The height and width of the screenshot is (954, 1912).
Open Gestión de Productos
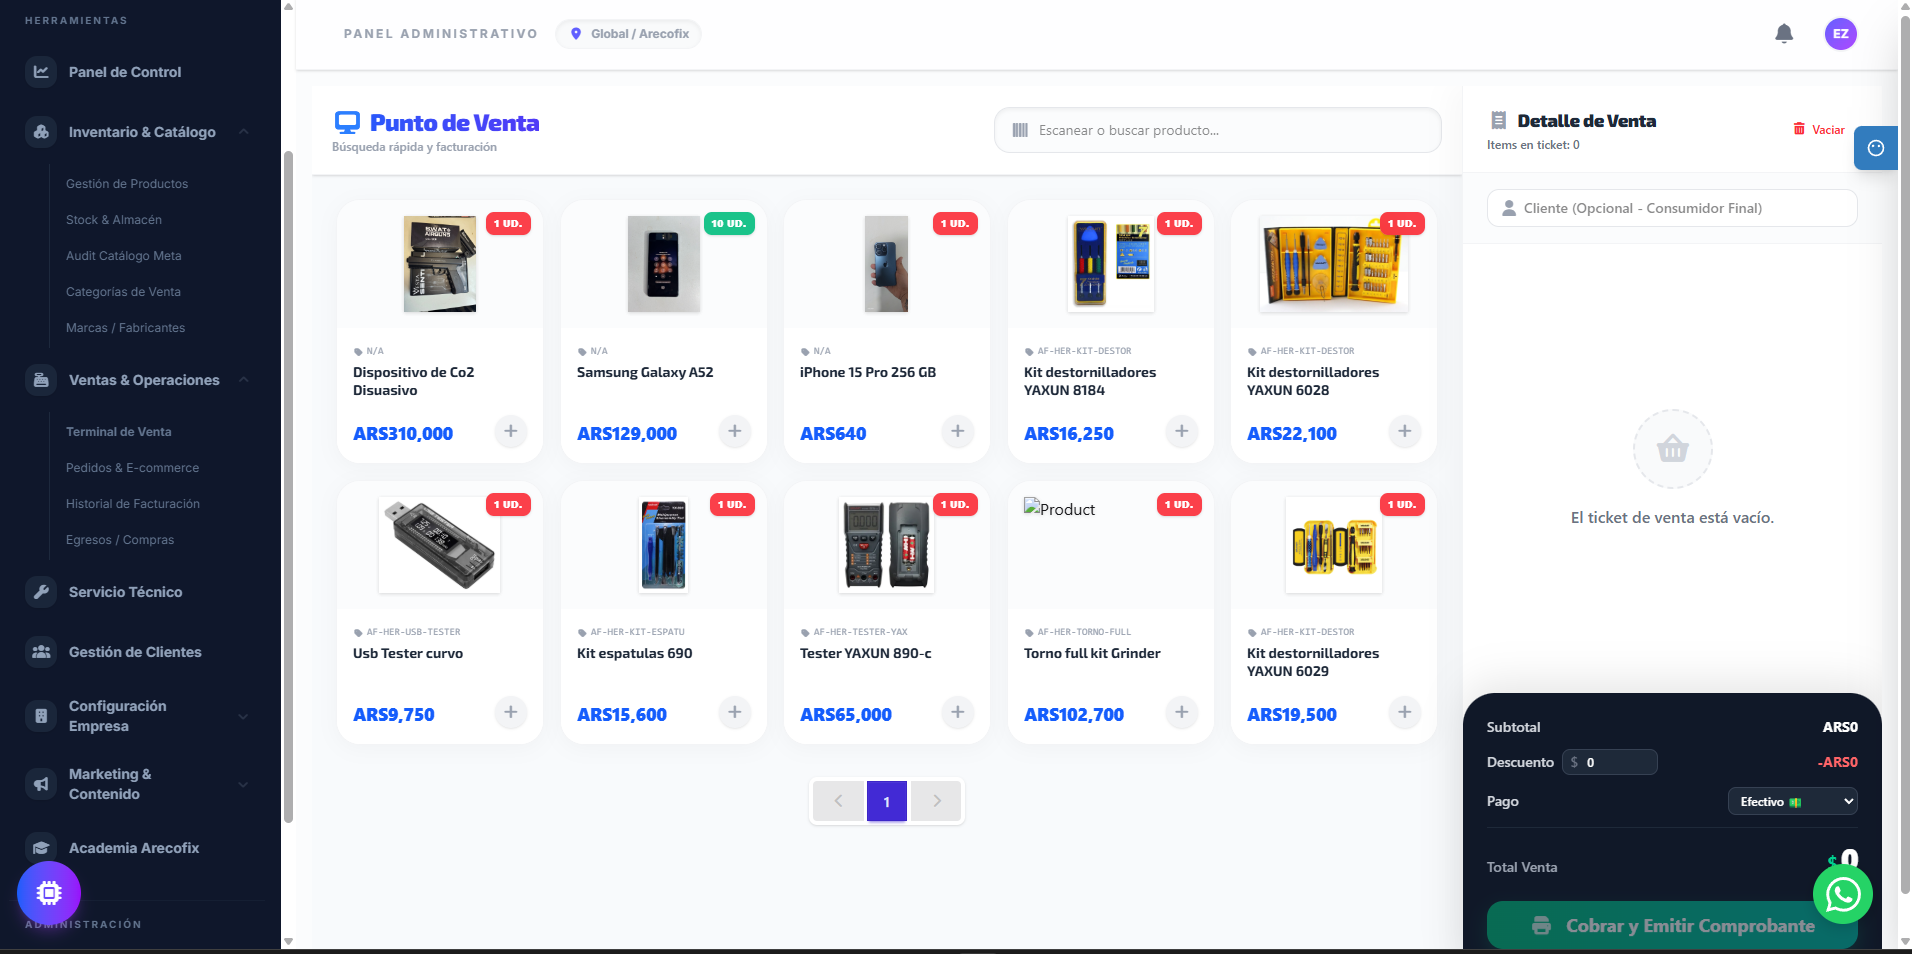tap(127, 184)
